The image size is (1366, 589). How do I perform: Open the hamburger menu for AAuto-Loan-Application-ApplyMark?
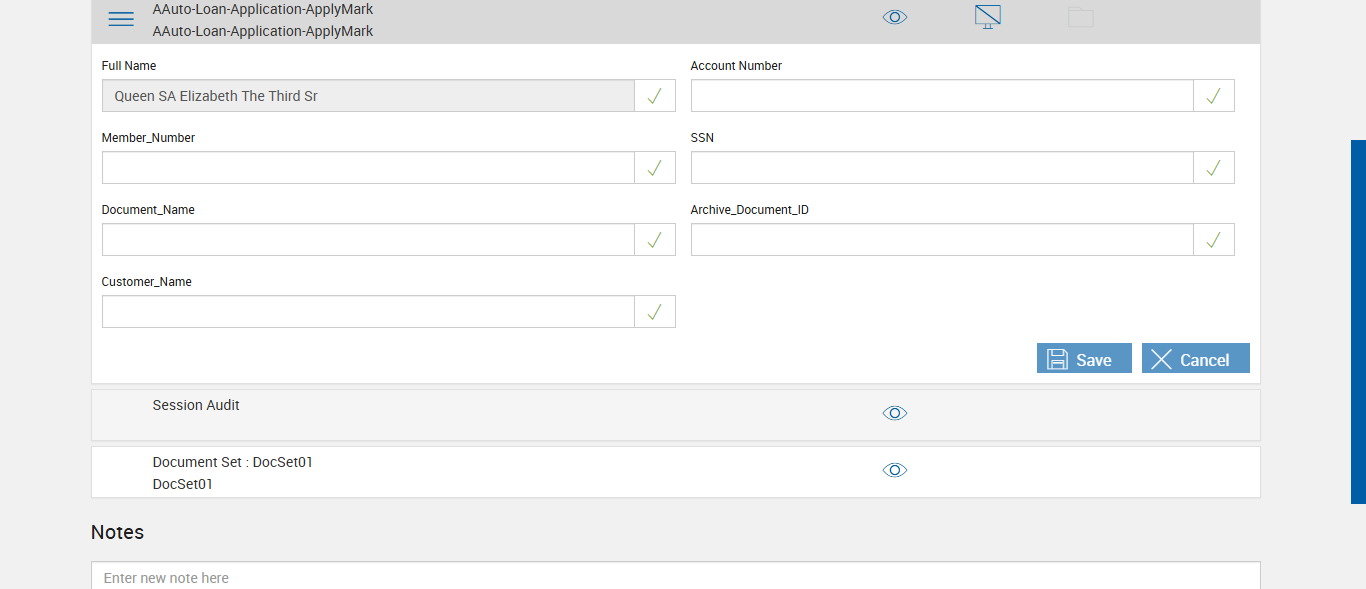[x=121, y=19]
